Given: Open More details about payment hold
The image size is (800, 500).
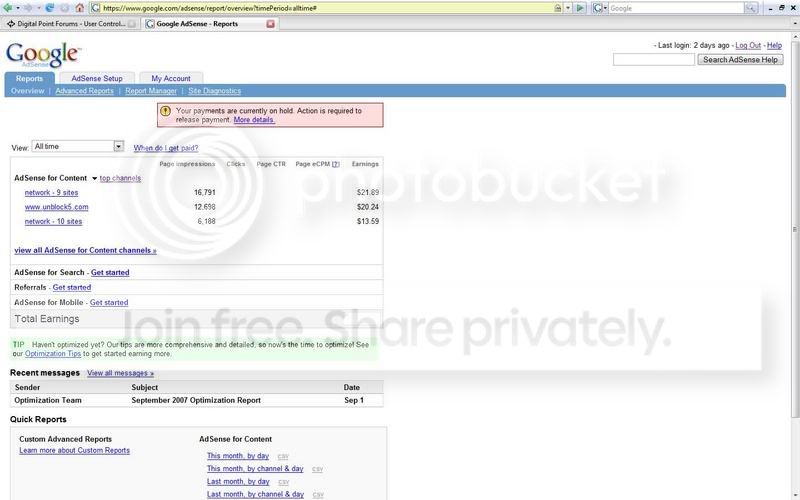Looking at the screenshot, I should click(254, 120).
